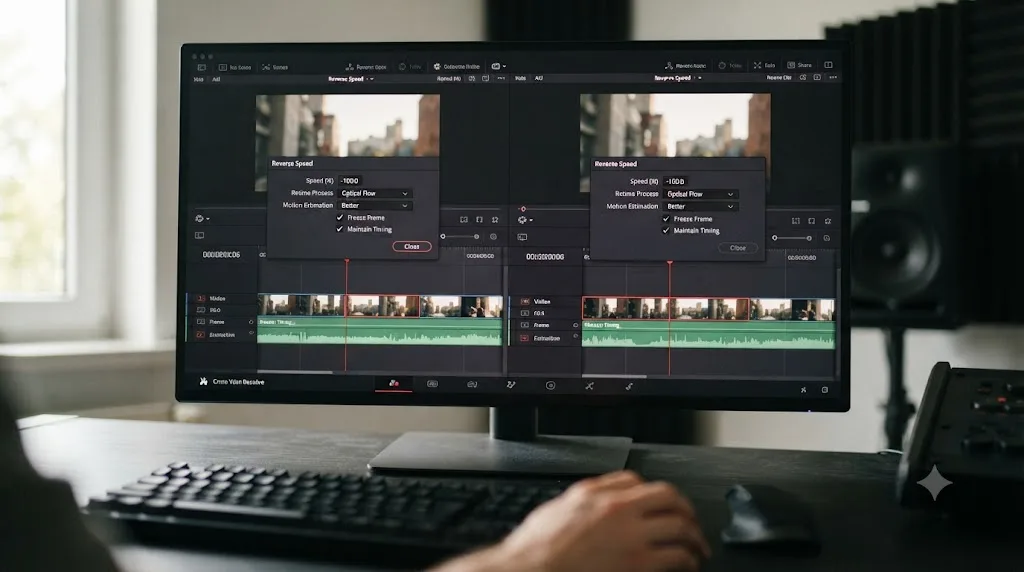Image resolution: width=1024 pixels, height=572 pixels.
Task: Click 'Reverse Nome' in the right top toolbar
Action: click(x=685, y=65)
